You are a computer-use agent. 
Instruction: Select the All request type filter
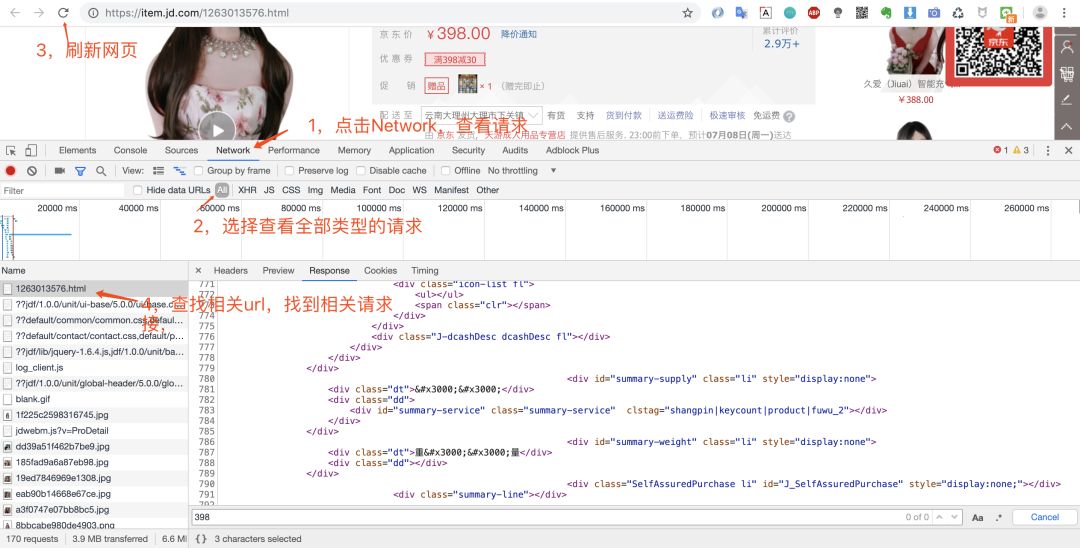pos(222,190)
